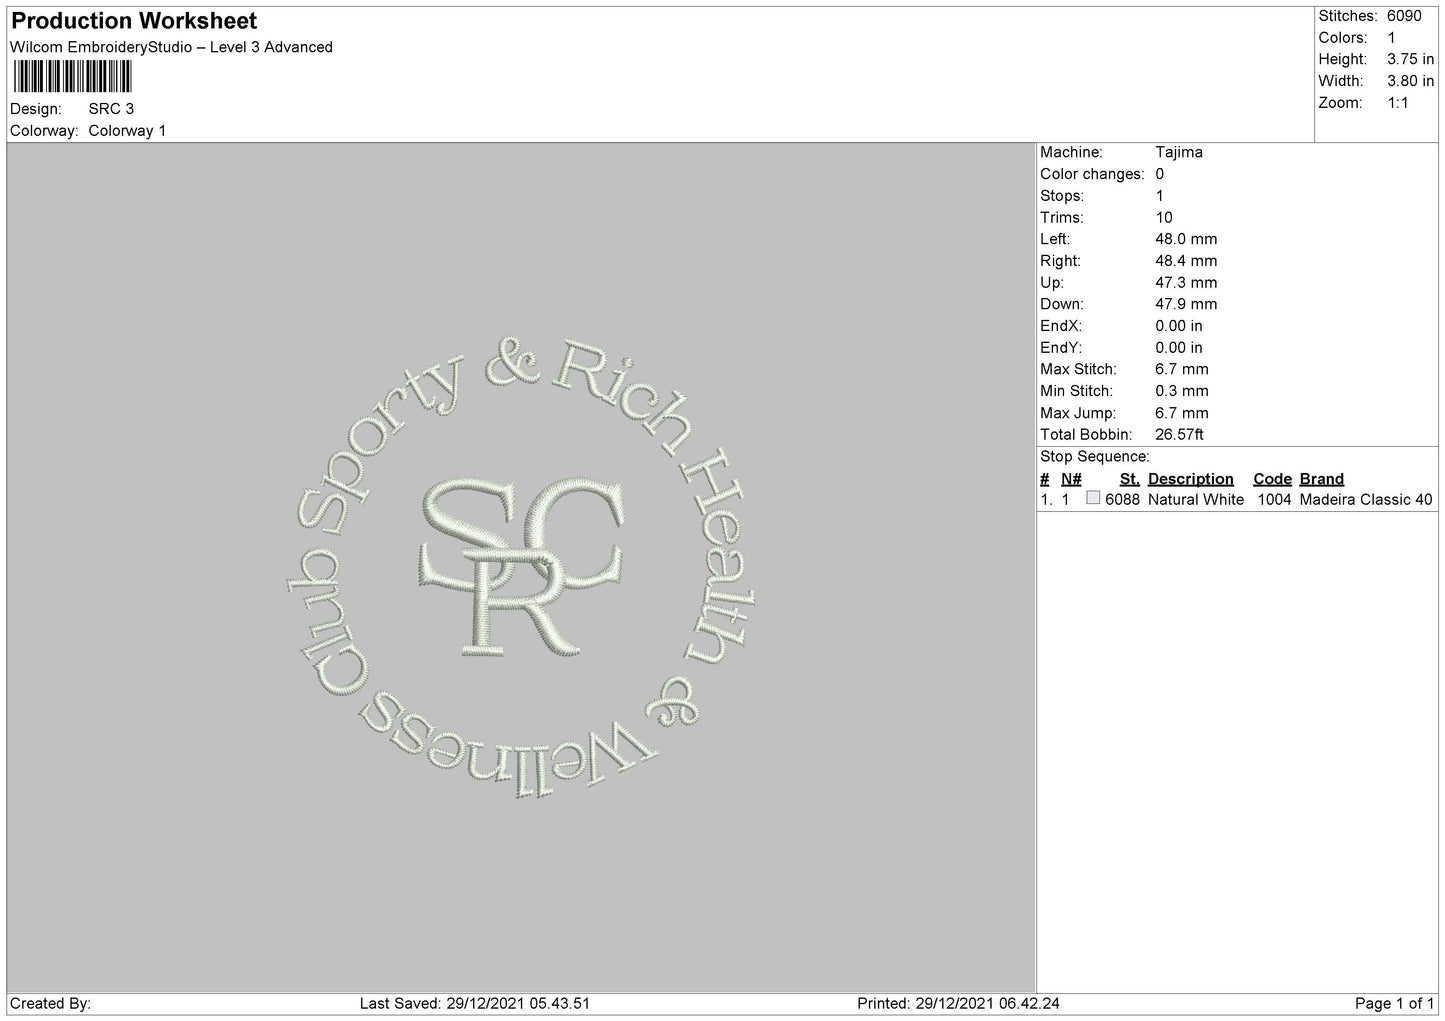Viewport: 1445px width, 1021px height.
Task: Click the Stitches value 6090
Action: pos(1403,16)
